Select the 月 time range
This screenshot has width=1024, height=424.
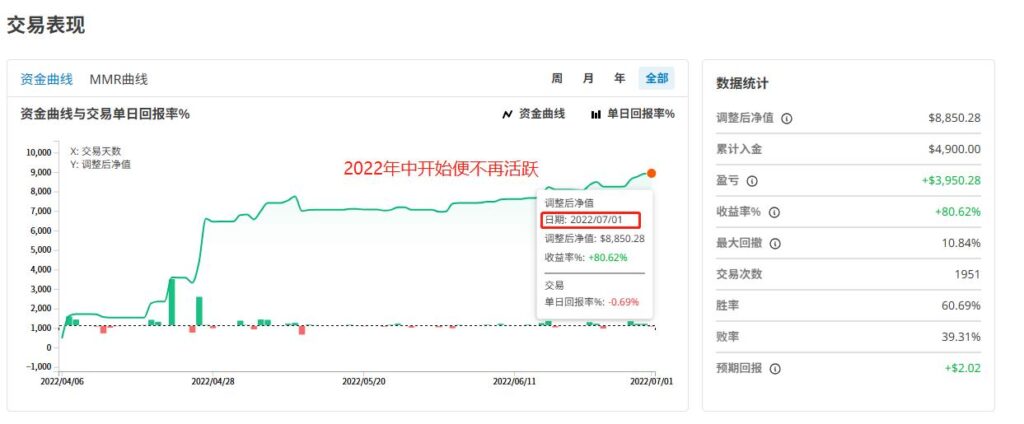point(589,78)
